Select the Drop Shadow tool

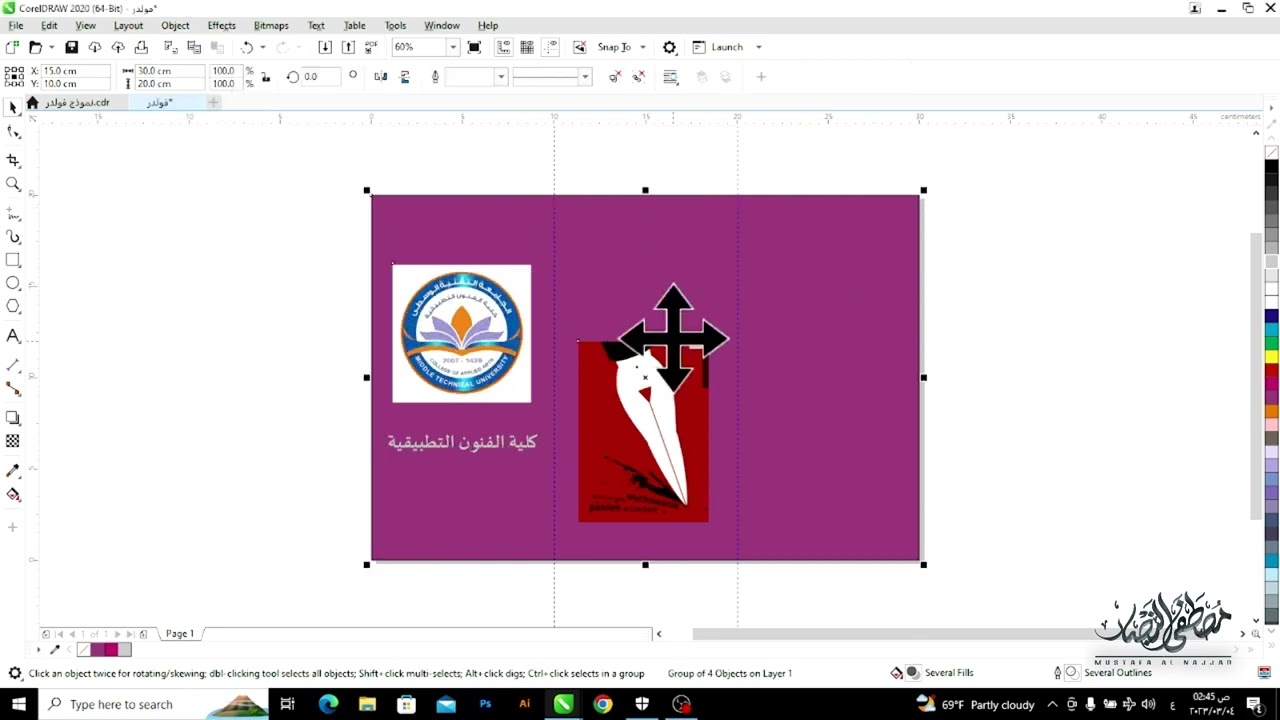[13, 418]
